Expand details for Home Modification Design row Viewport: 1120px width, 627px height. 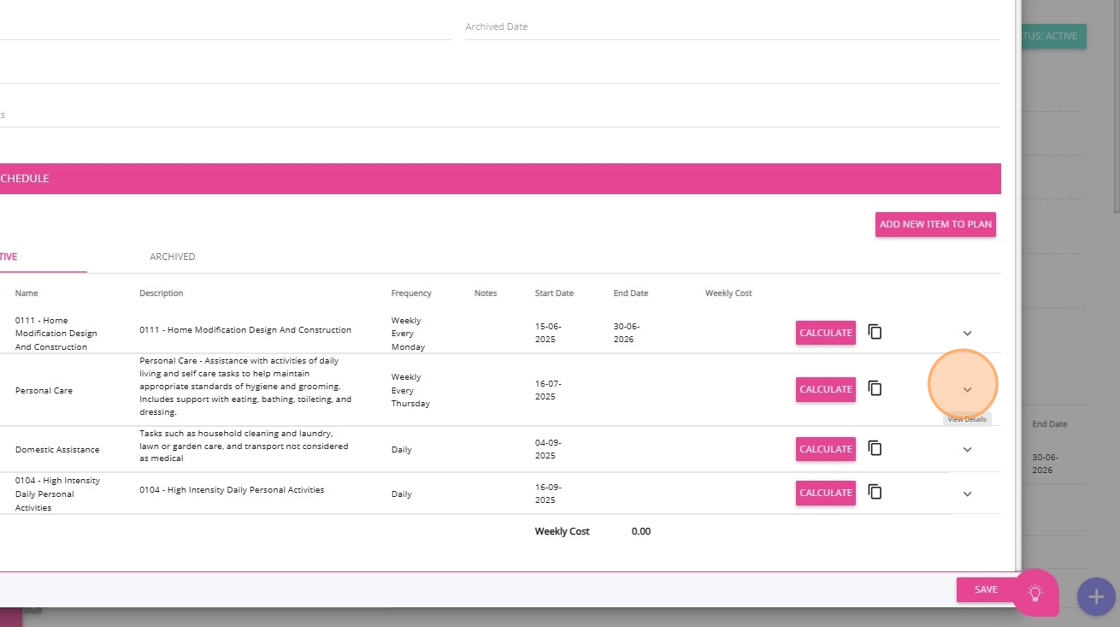coord(967,333)
